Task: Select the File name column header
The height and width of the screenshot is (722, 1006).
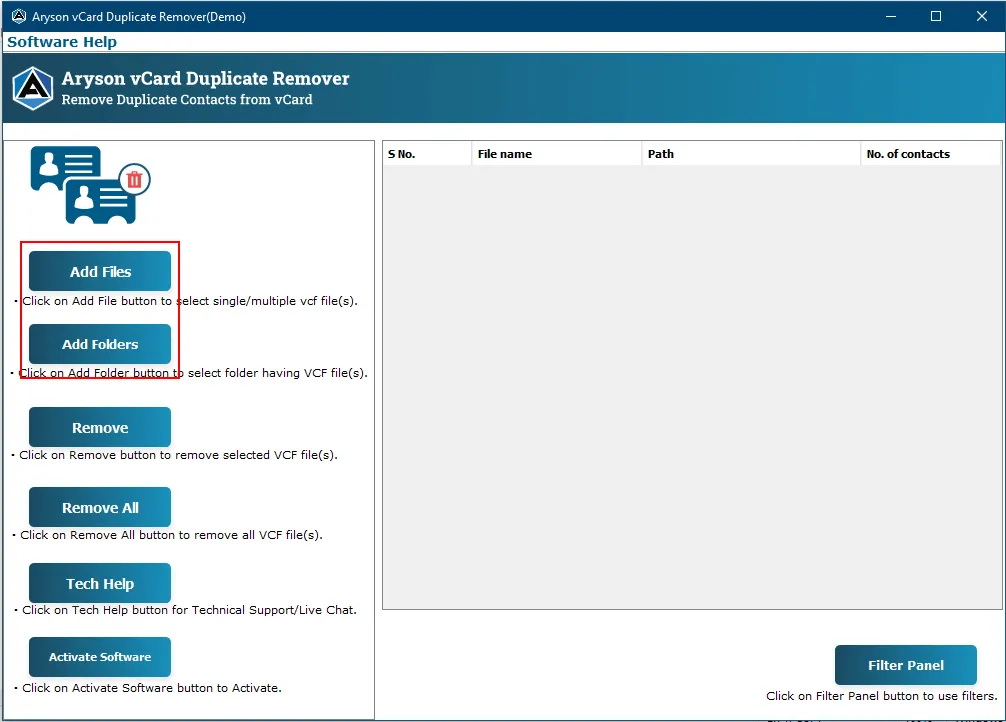Action: pyautogui.click(x=556, y=154)
